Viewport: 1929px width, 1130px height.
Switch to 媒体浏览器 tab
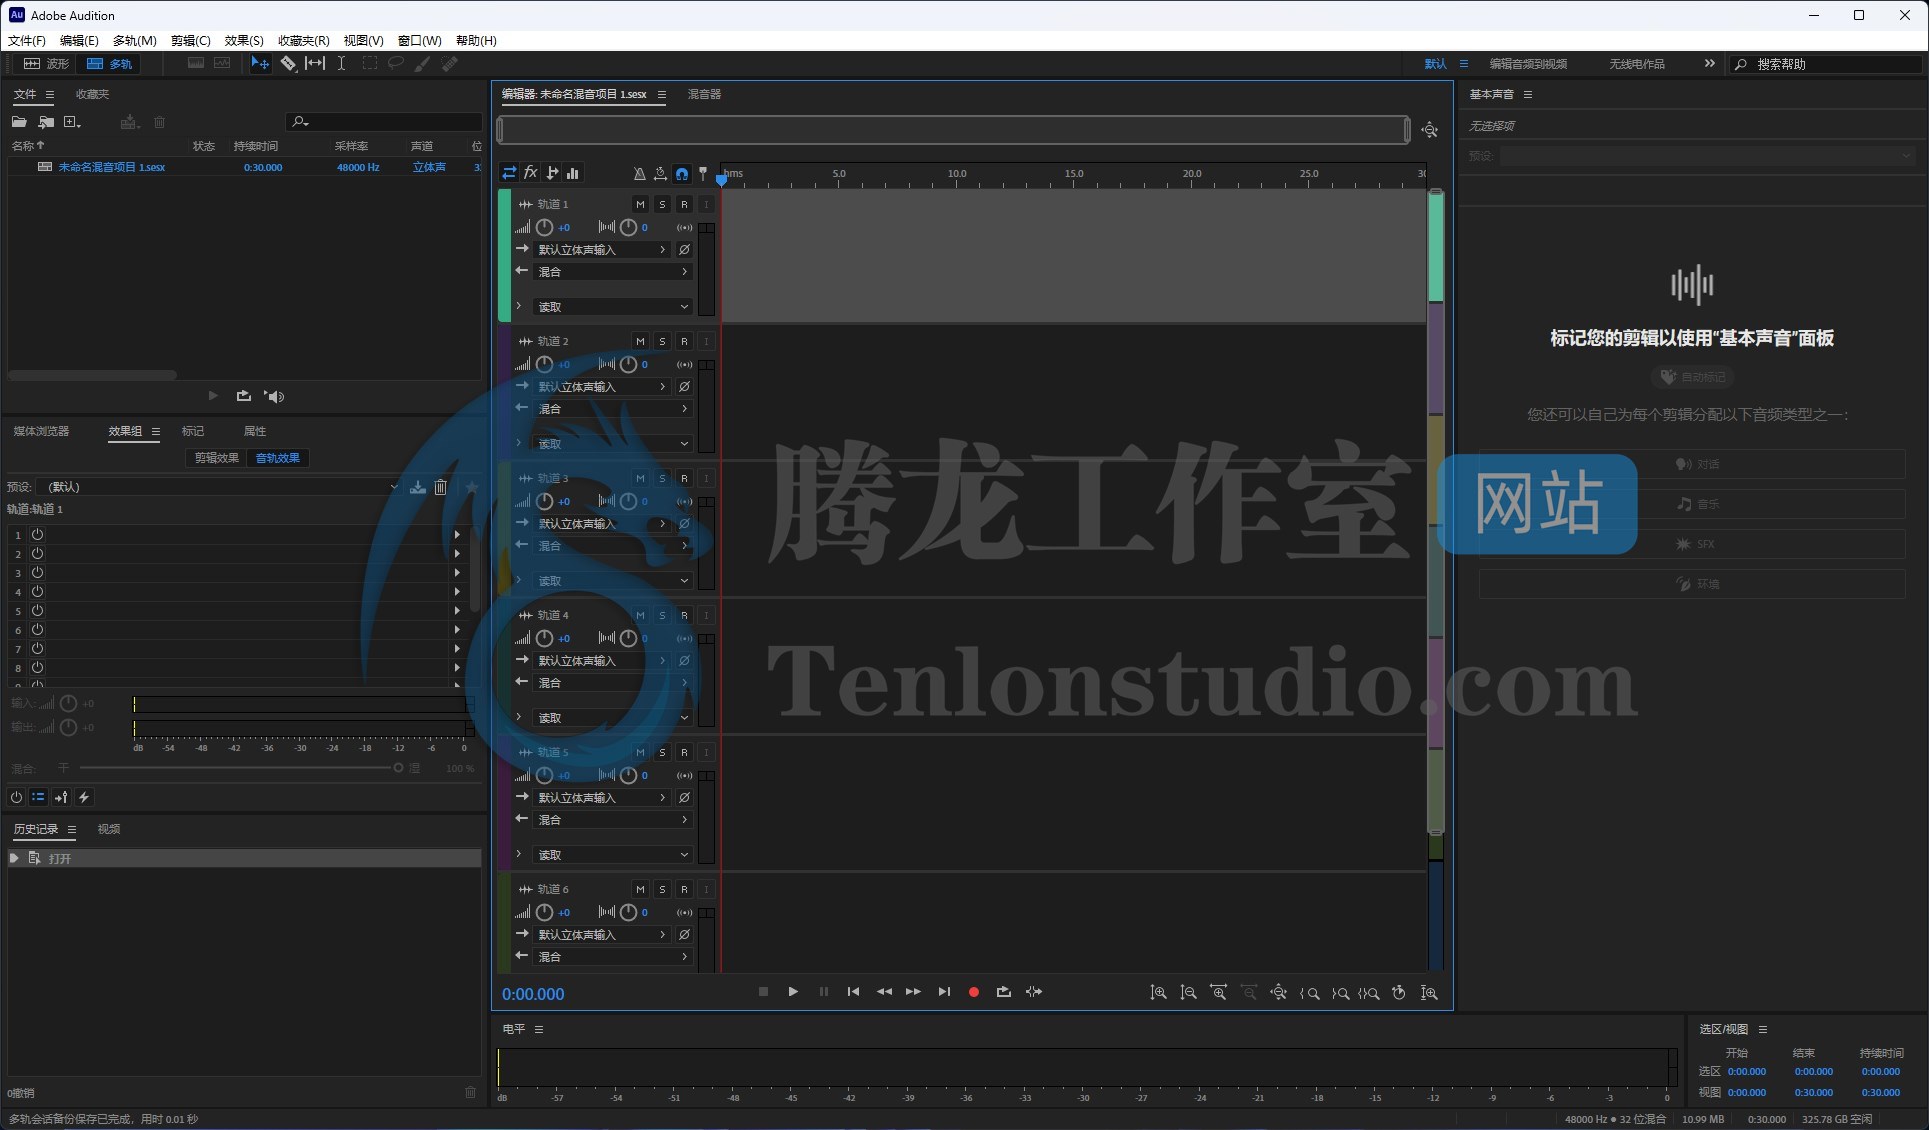41,431
